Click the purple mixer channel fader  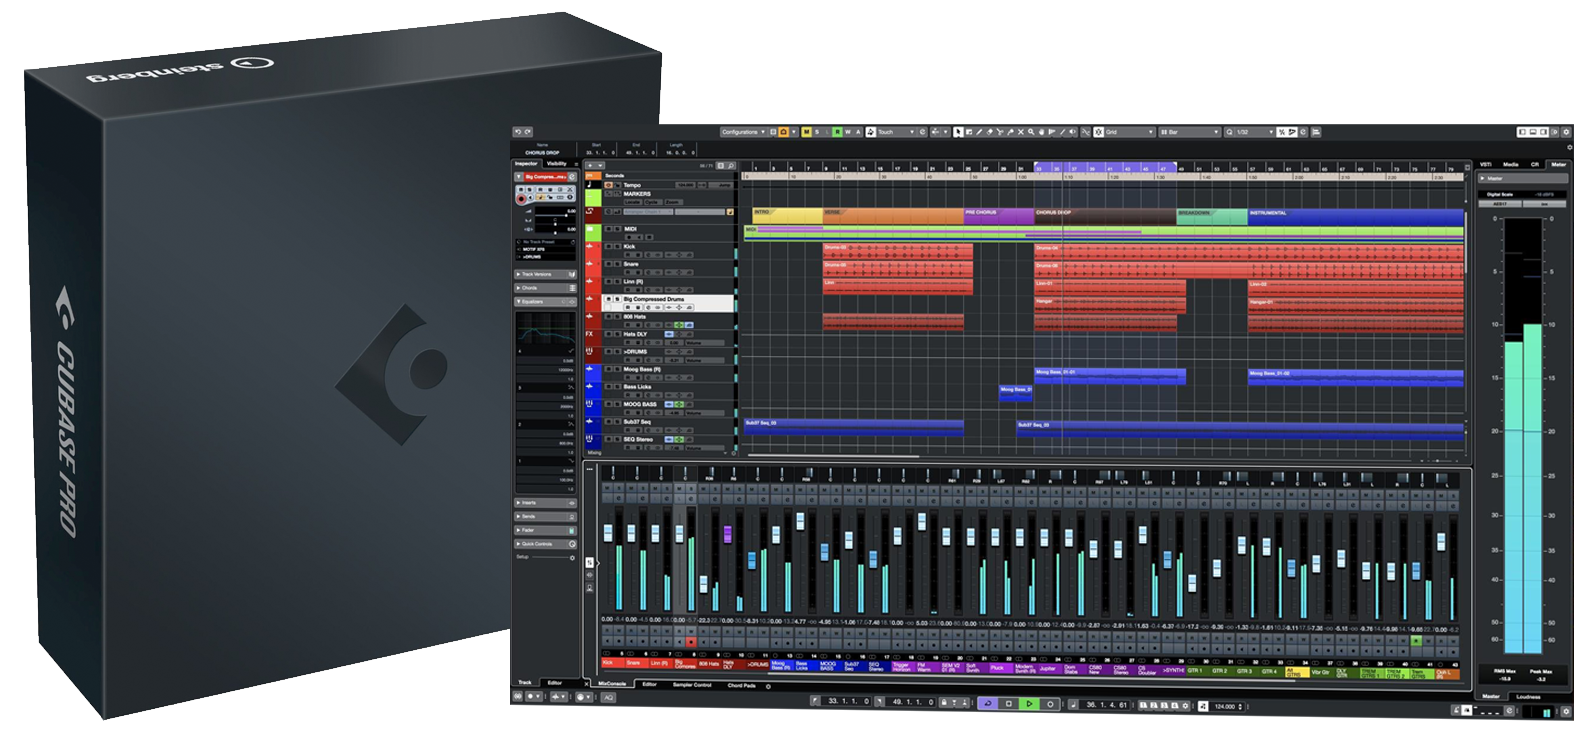point(728,535)
